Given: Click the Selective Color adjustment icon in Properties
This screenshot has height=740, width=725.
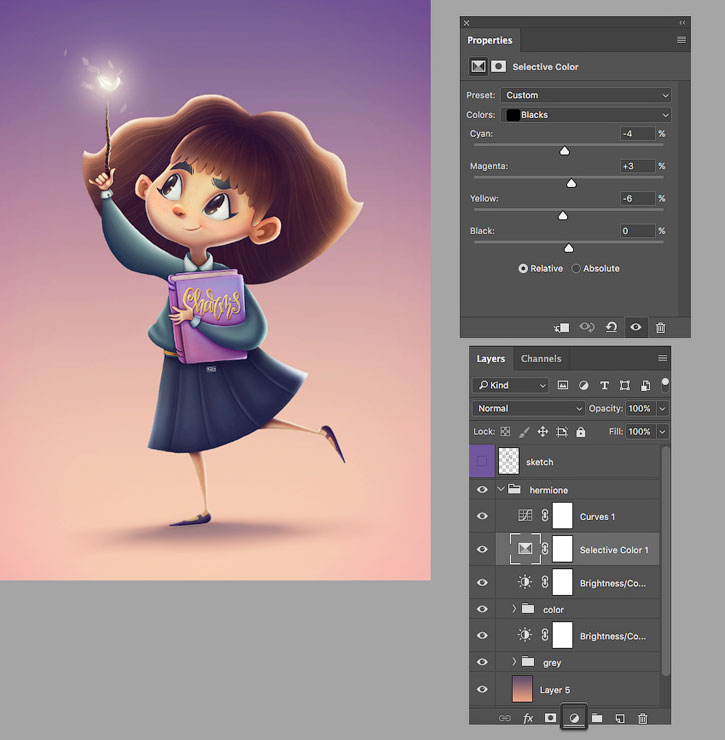Looking at the screenshot, I should coord(478,67).
